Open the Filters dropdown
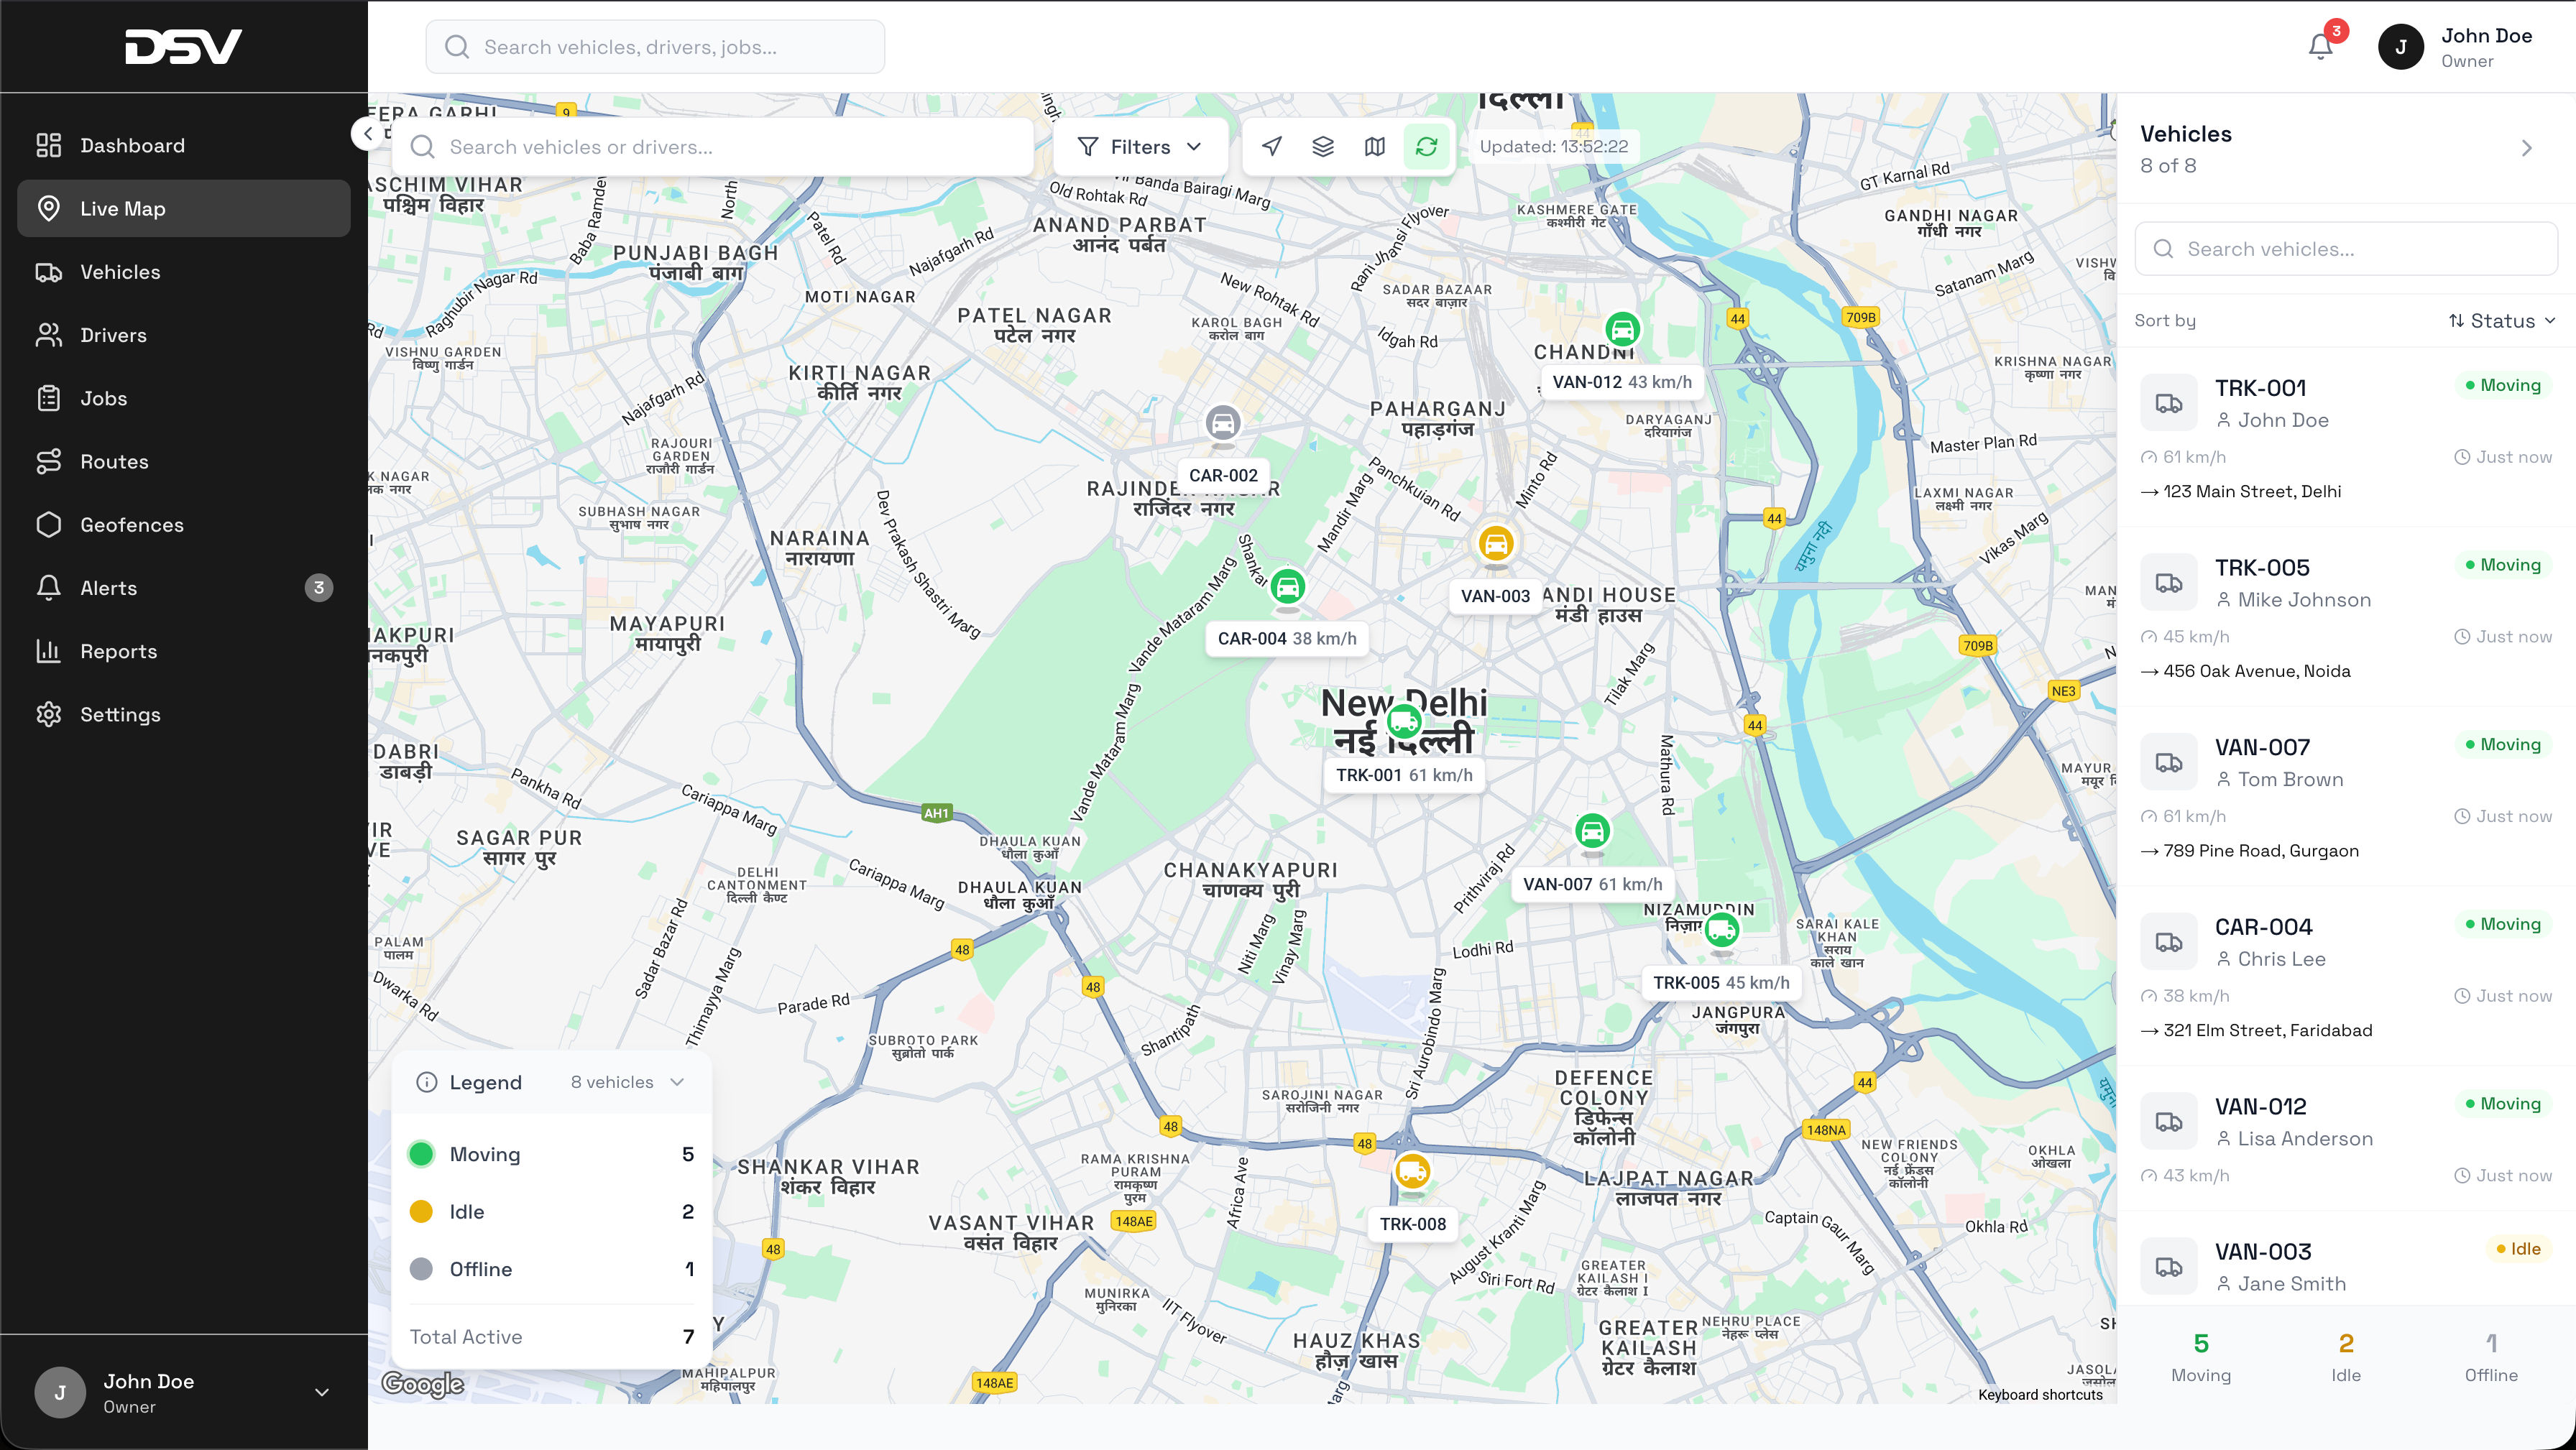 1139,146
